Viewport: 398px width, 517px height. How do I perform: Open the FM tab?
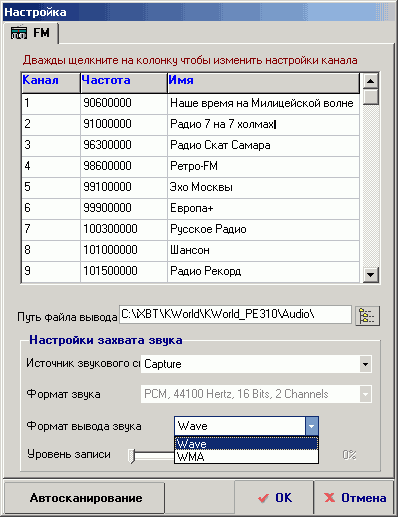click(31, 33)
